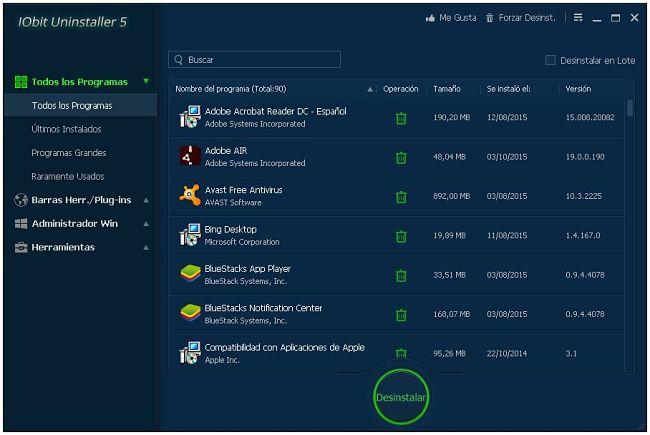Click the 1.4.167.0 version value
This screenshot has height=435, width=650.
point(582,236)
